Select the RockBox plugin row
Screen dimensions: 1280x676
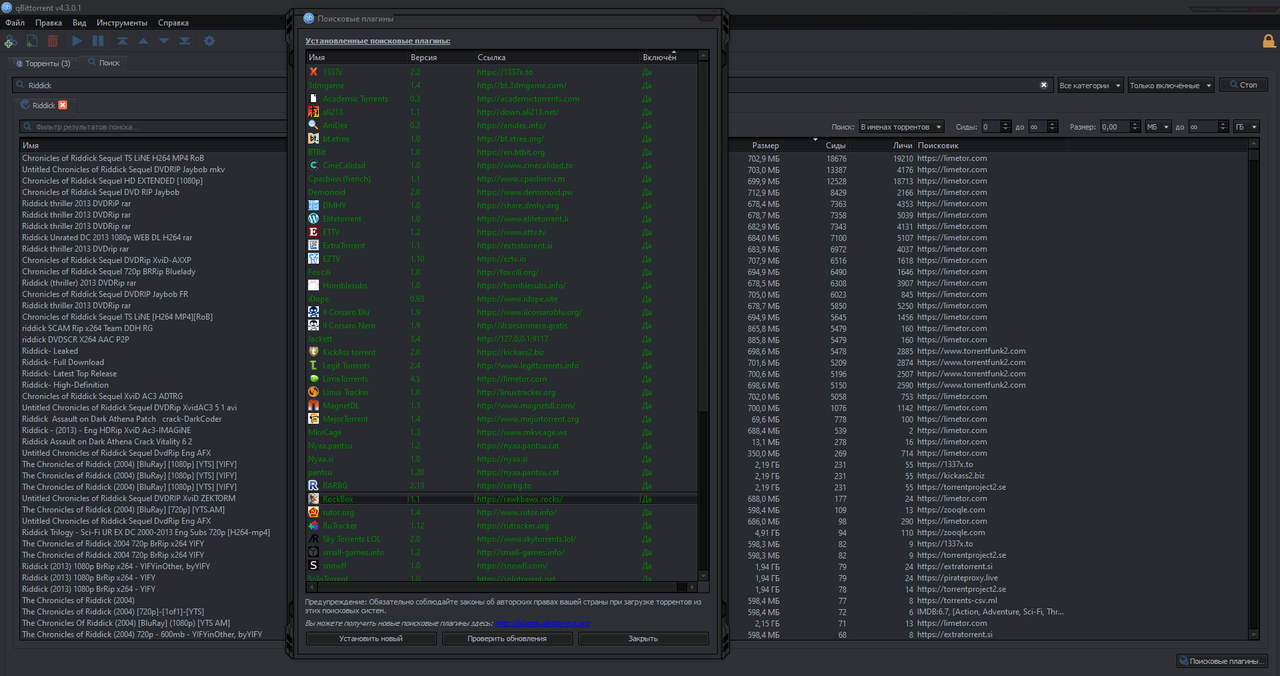point(502,498)
